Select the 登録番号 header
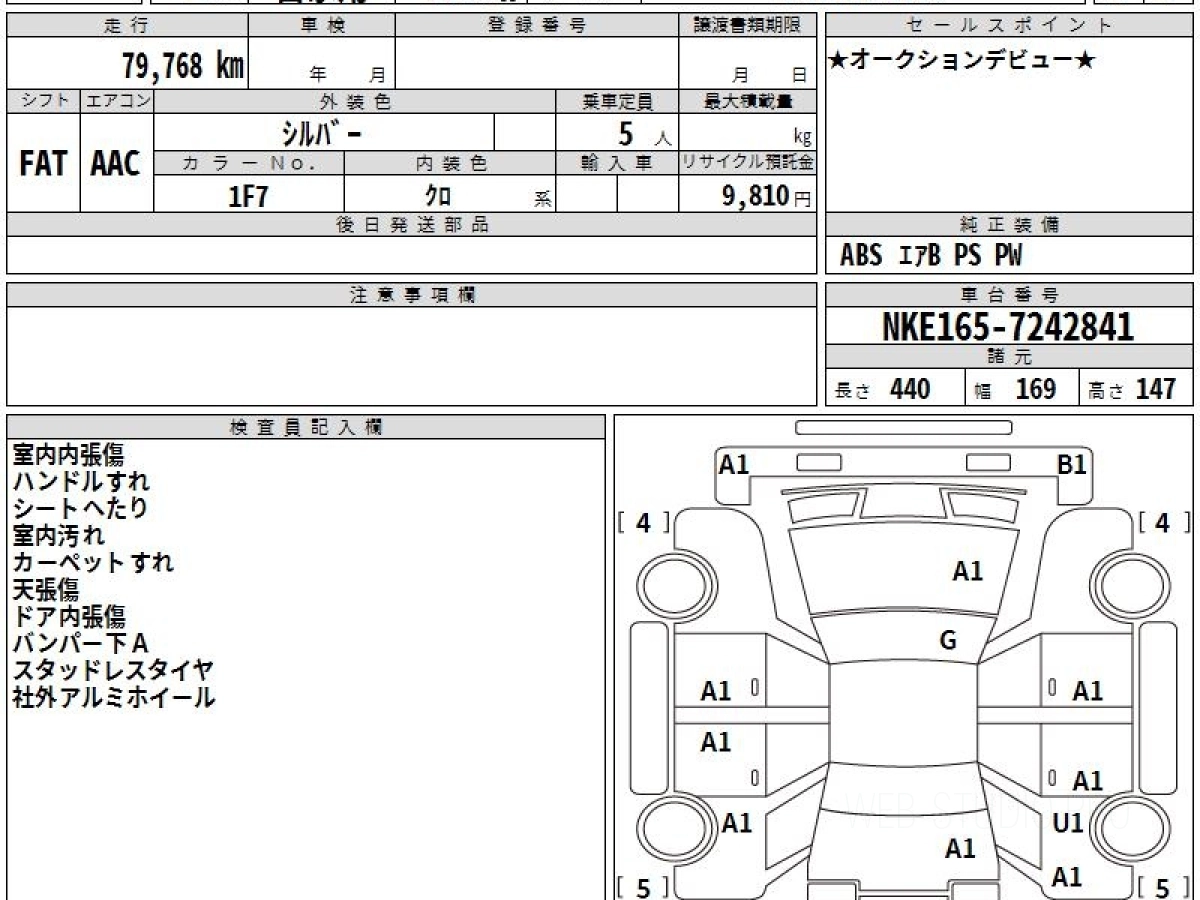The image size is (1200, 900). point(537,26)
